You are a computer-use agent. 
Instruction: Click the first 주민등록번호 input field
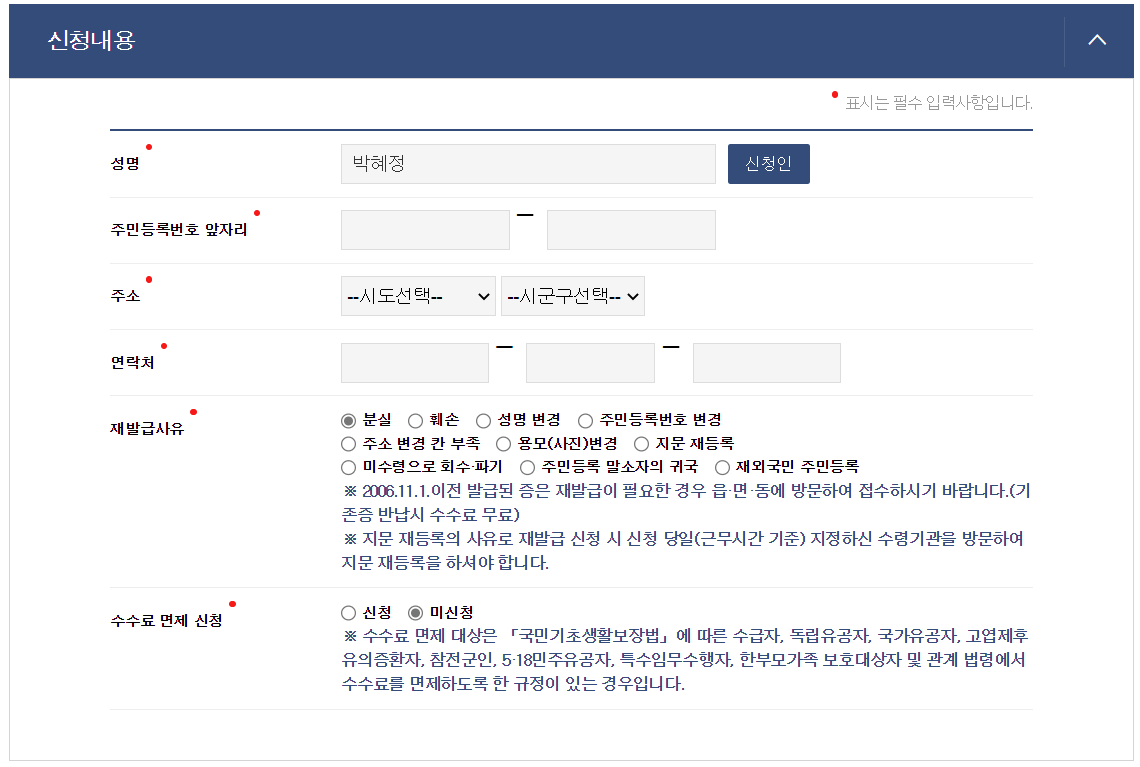pyautogui.click(x=425, y=230)
